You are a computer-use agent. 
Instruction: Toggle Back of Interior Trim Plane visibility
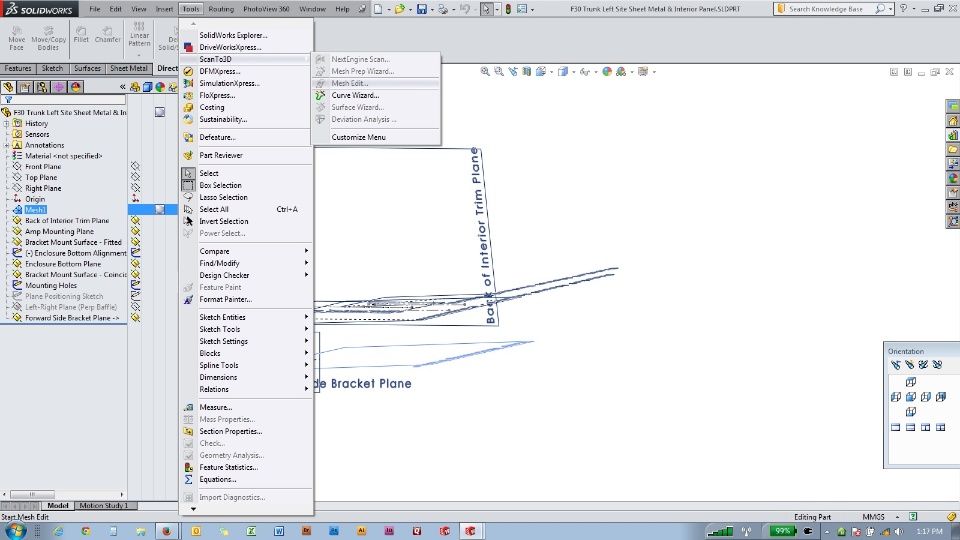pos(135,220)
